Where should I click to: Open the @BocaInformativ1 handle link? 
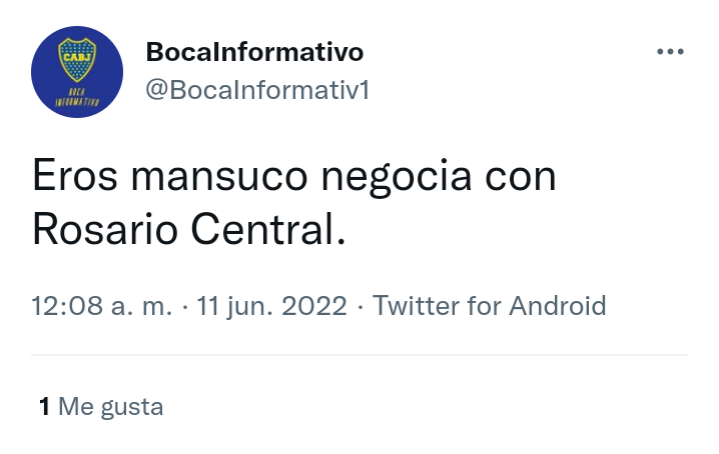tap(257, 89)
